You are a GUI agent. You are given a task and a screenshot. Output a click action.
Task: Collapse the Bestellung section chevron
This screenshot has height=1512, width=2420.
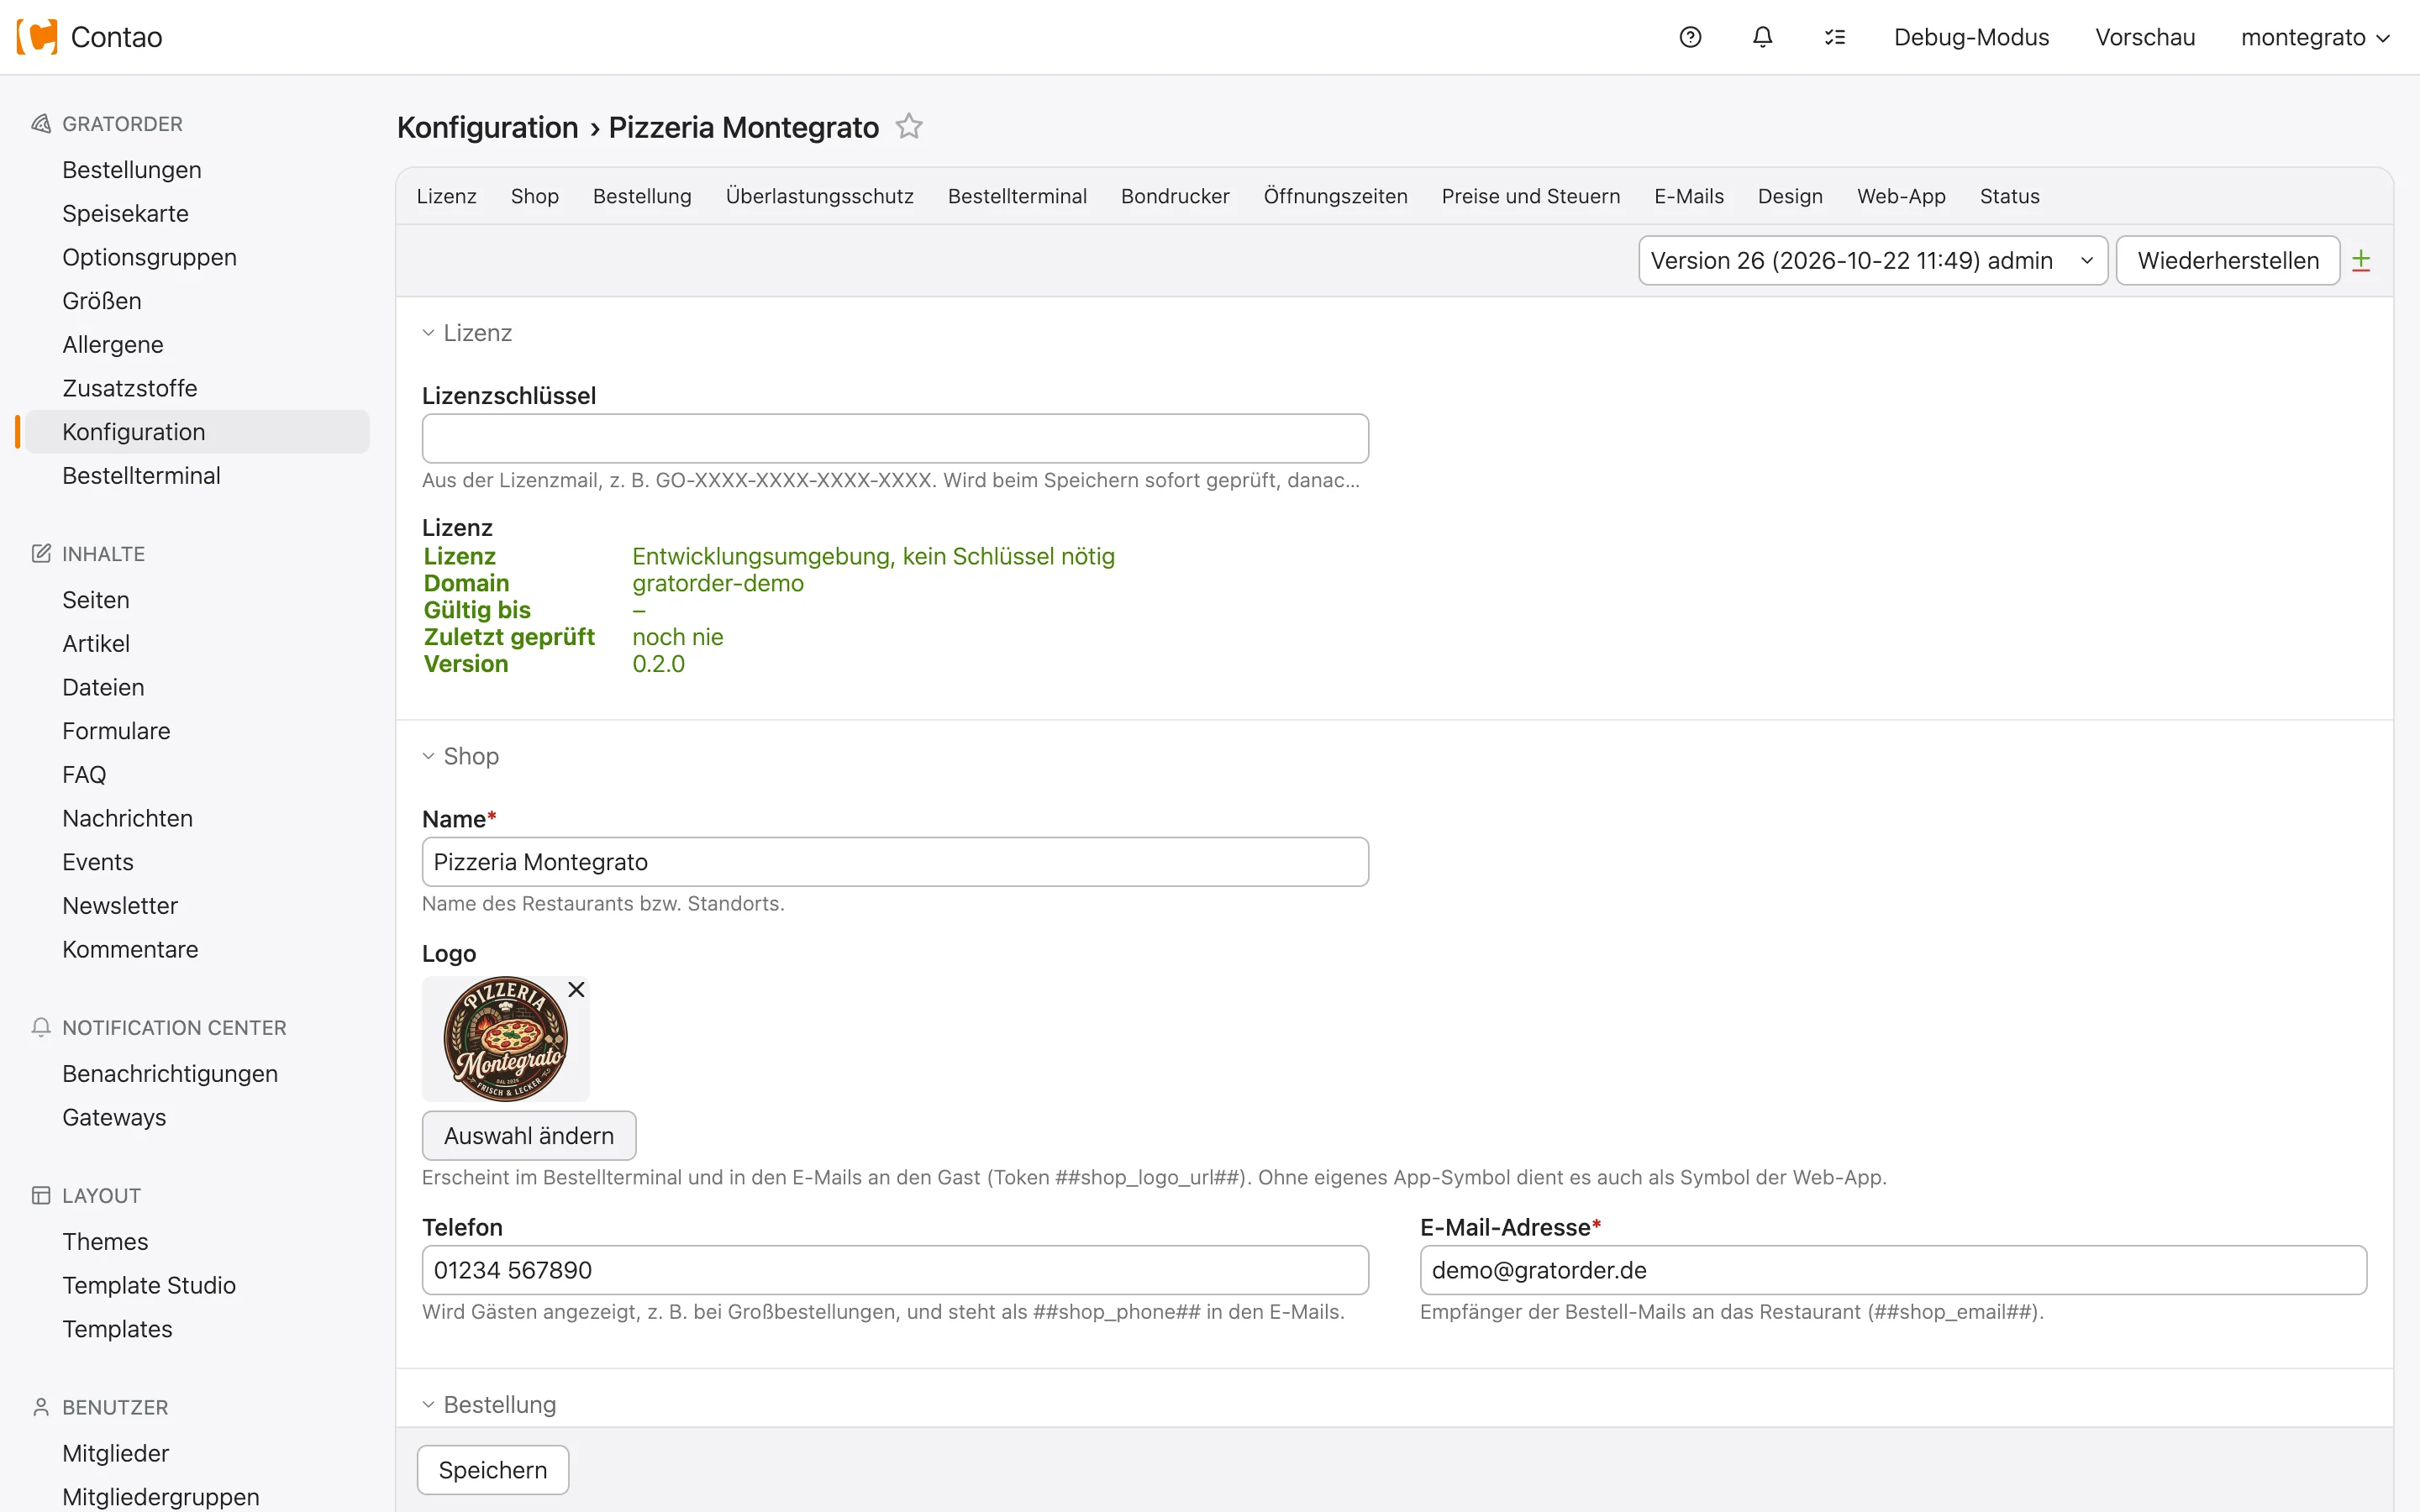point(428,1404)
